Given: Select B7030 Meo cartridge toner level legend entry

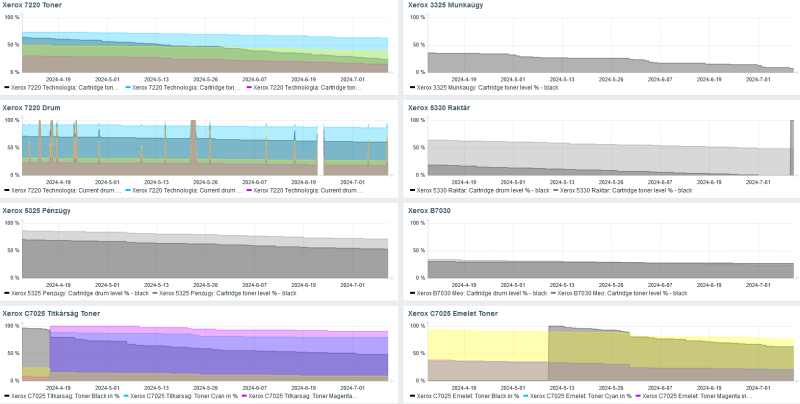Looking at the screenshot, I should 618,293.
